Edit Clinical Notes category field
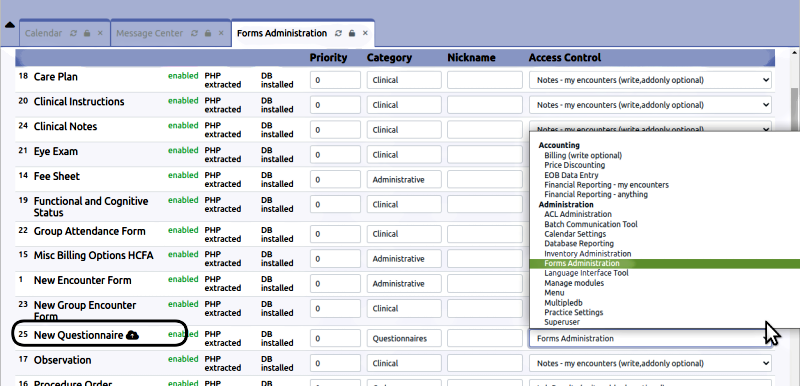Viewport: 800px width, 386px height. point(404,130)
